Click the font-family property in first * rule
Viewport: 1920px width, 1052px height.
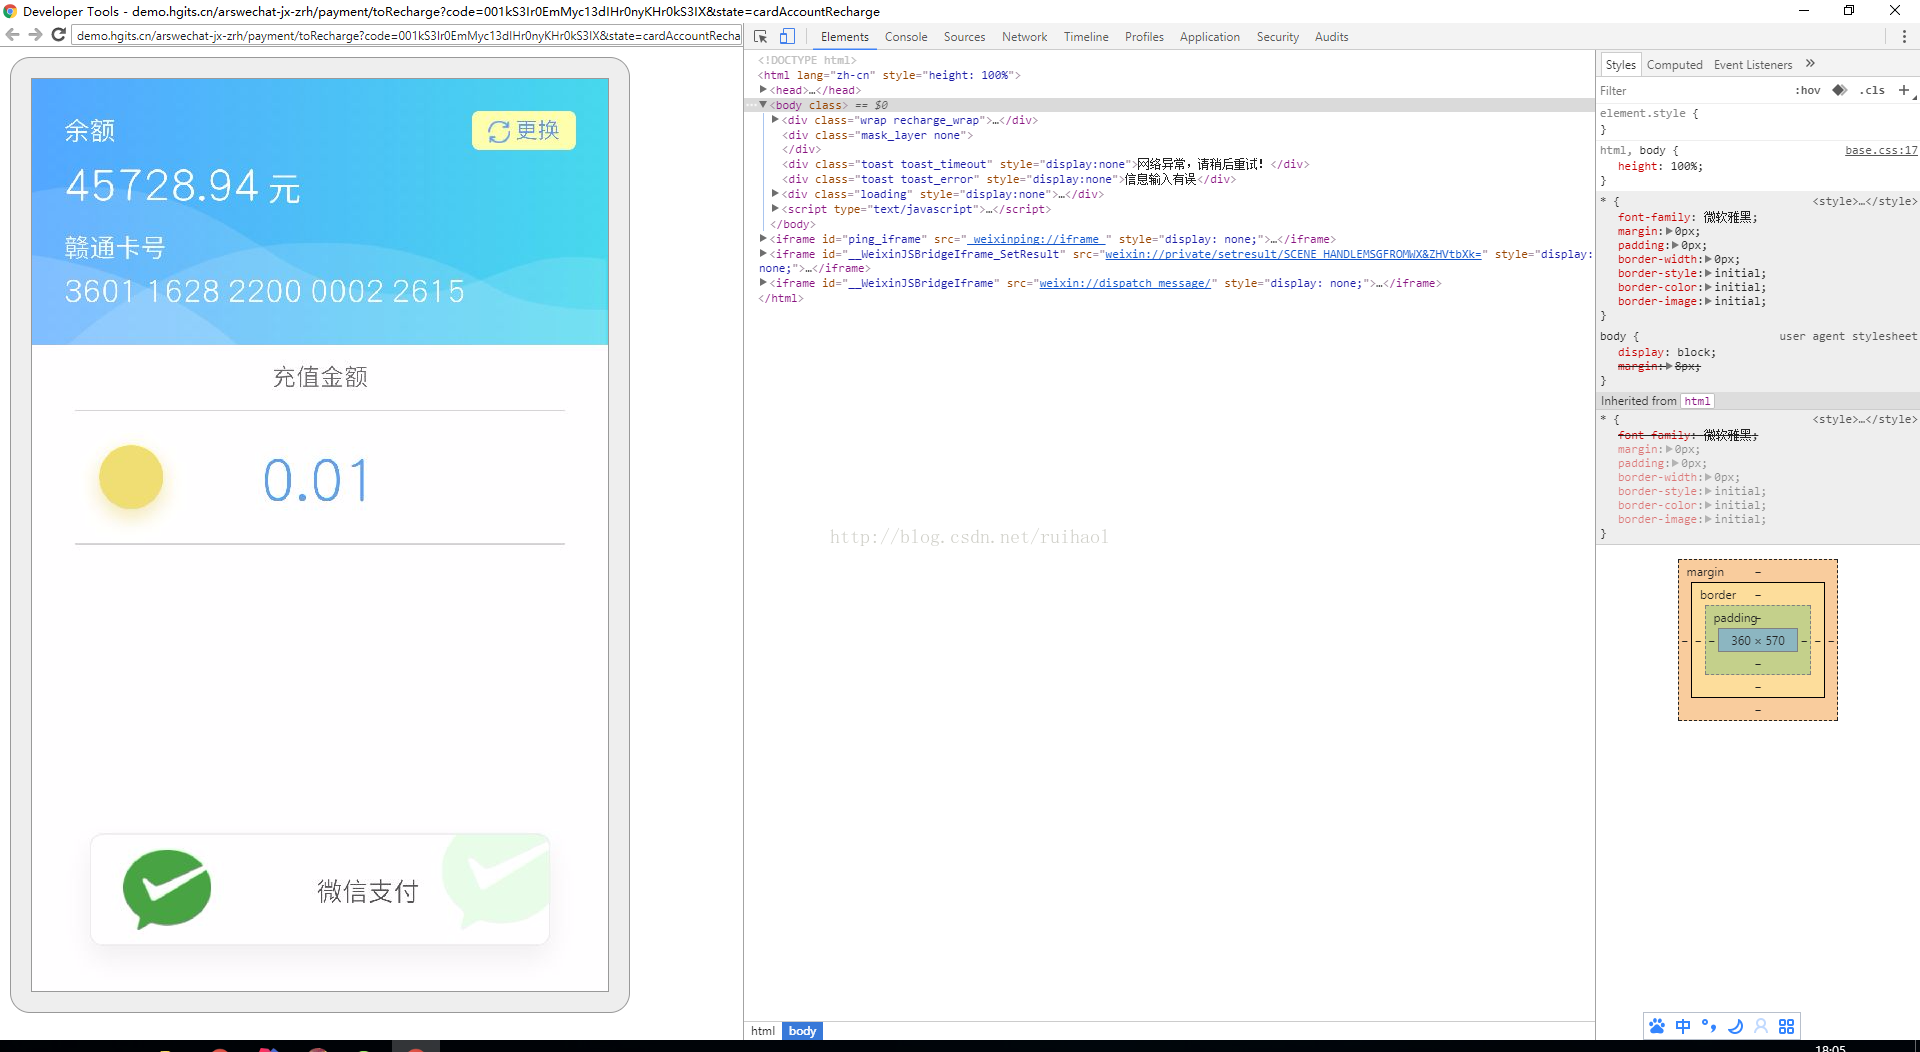coord(1687,217)
